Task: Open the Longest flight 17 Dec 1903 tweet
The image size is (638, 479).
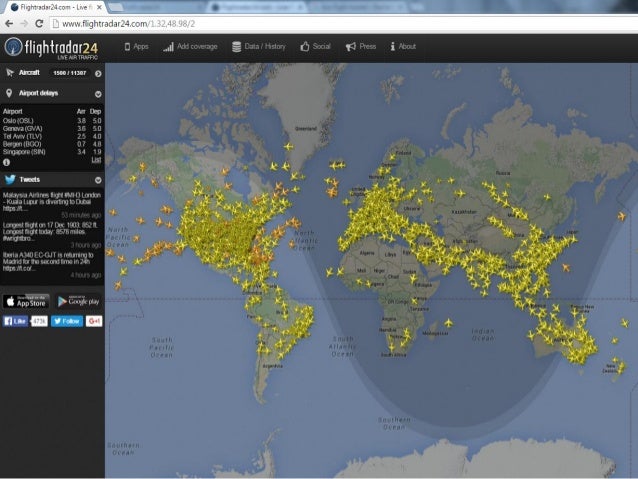Action: (50, 232)
